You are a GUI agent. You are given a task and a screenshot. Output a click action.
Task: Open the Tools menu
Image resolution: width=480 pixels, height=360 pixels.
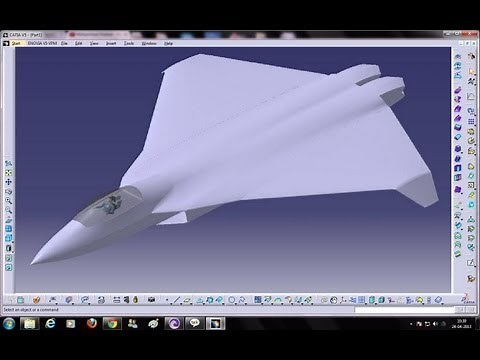click(129, 43)
